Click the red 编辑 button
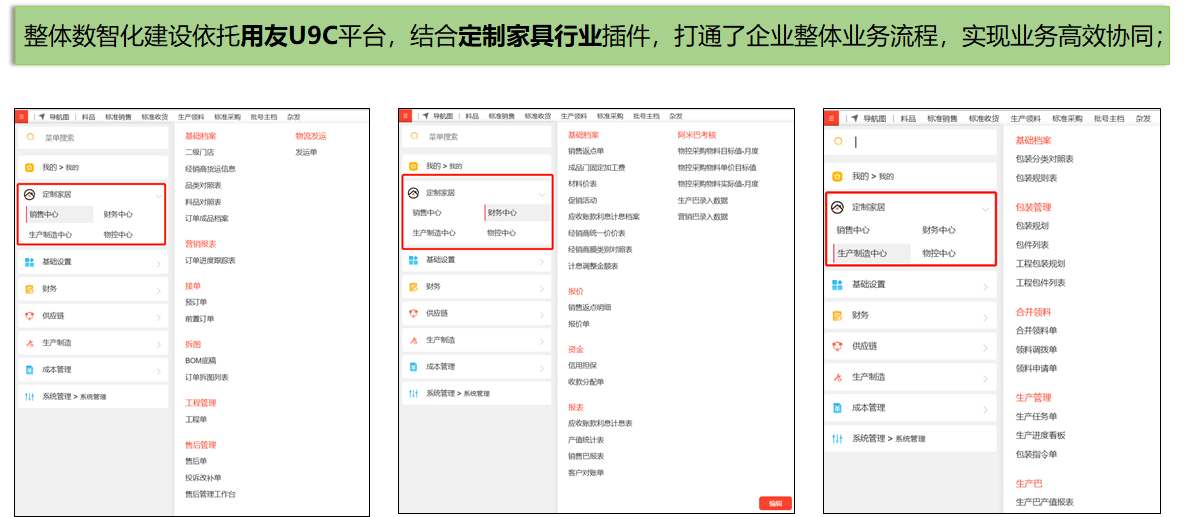The width and height of the screenshot is (1195, 517). (x=775, y=503)
